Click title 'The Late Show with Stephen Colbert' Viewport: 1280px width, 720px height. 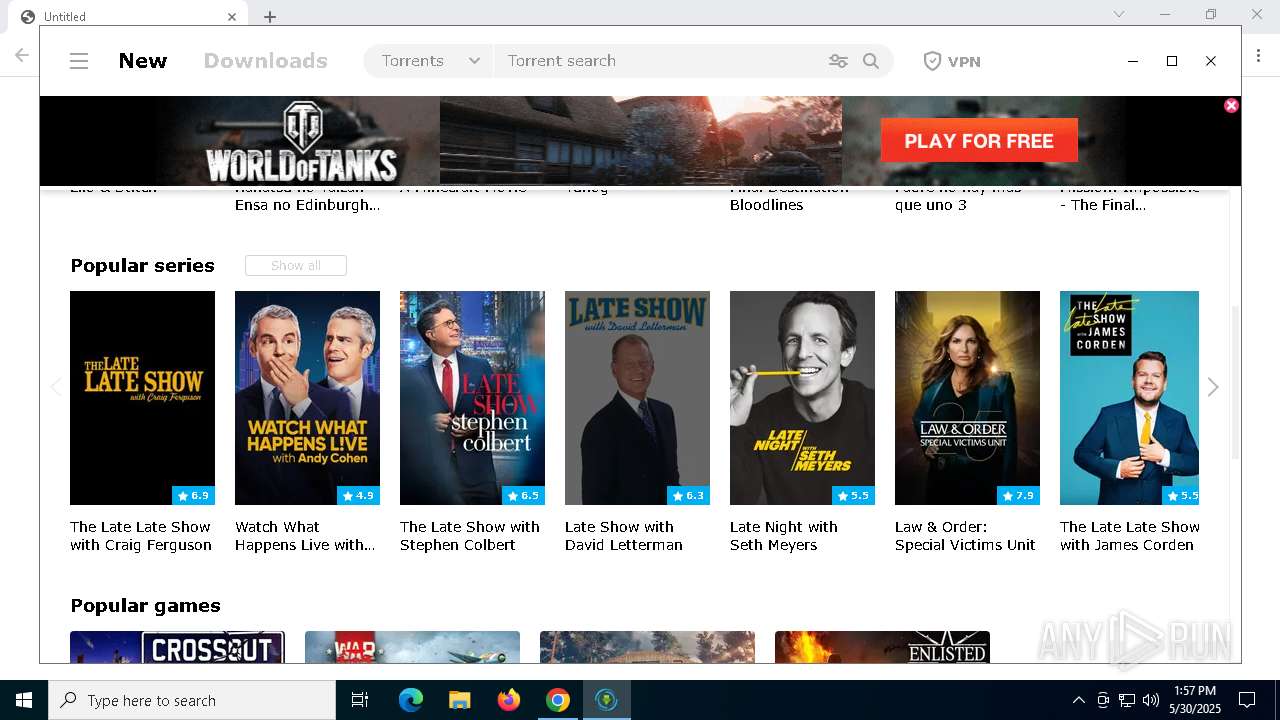(470, 536)
